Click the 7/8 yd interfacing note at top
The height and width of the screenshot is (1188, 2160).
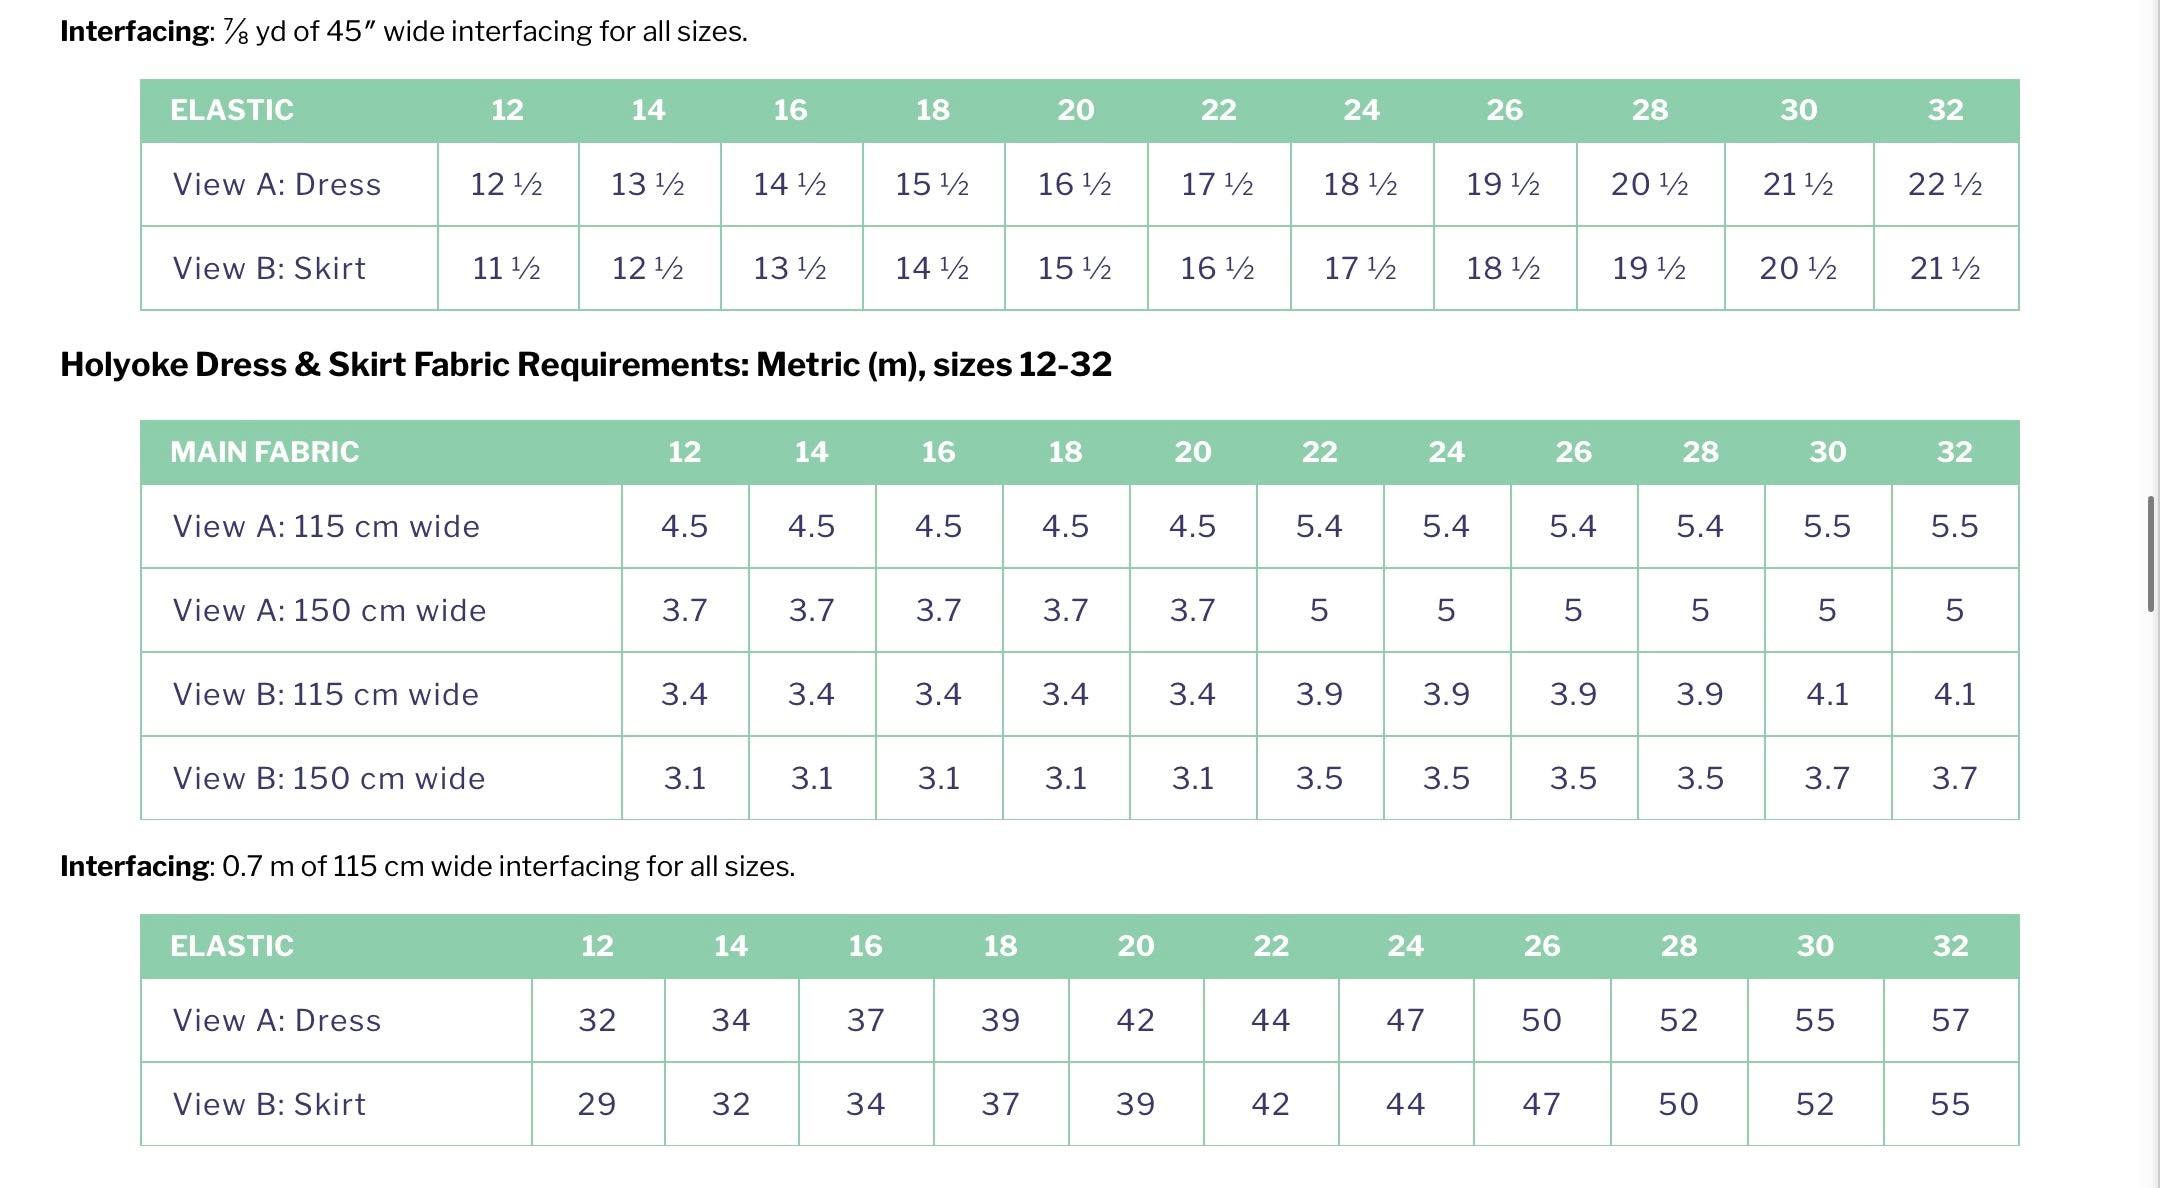point(403,32)
